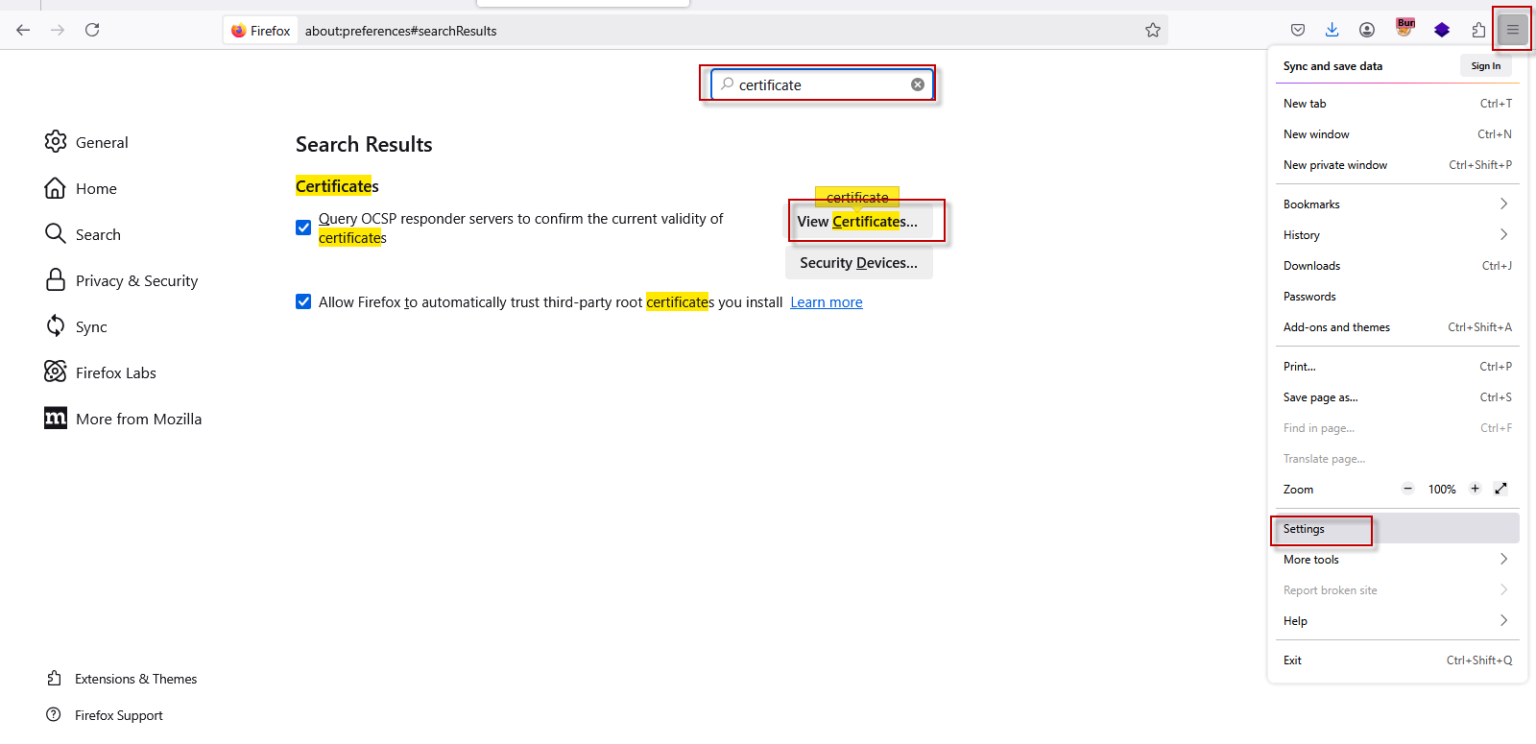Viewport: 1536px width, 744px height.
Task: Select Settings from the application menu
Action: [1302, 528]
